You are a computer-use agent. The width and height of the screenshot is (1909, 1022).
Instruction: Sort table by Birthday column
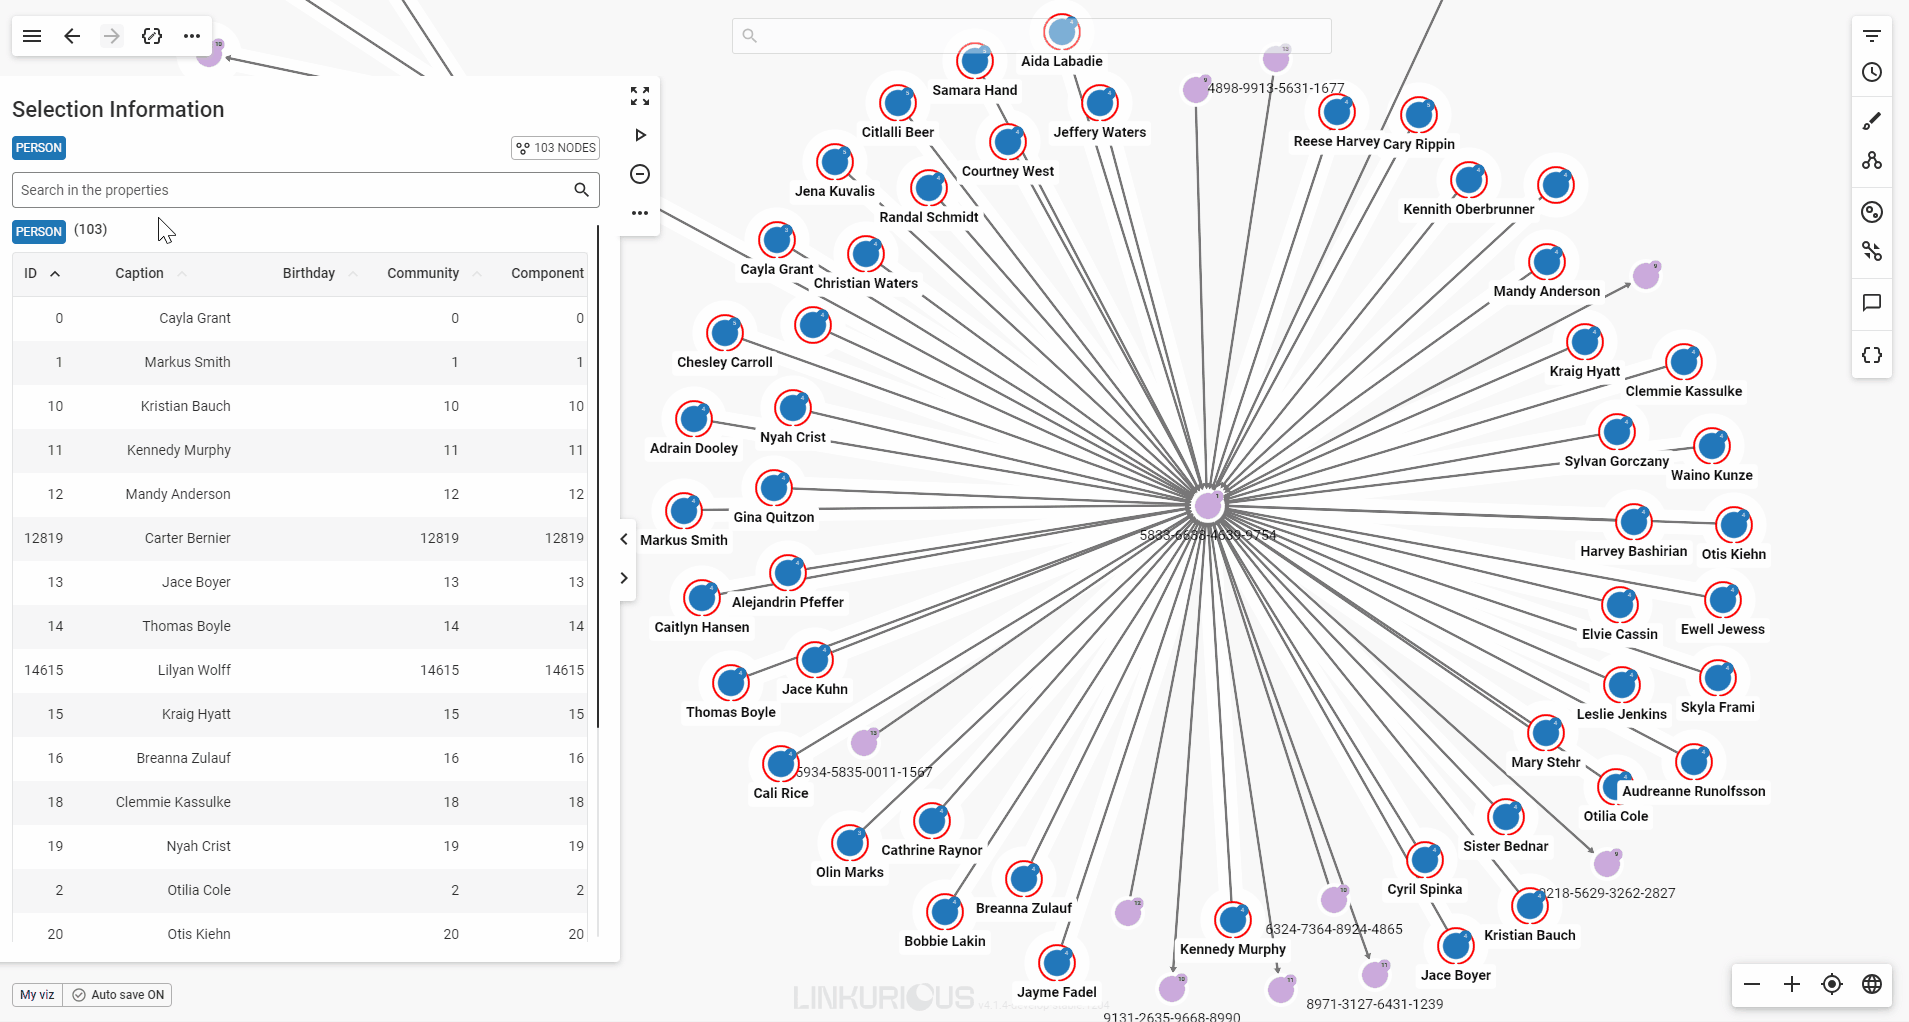308,273
